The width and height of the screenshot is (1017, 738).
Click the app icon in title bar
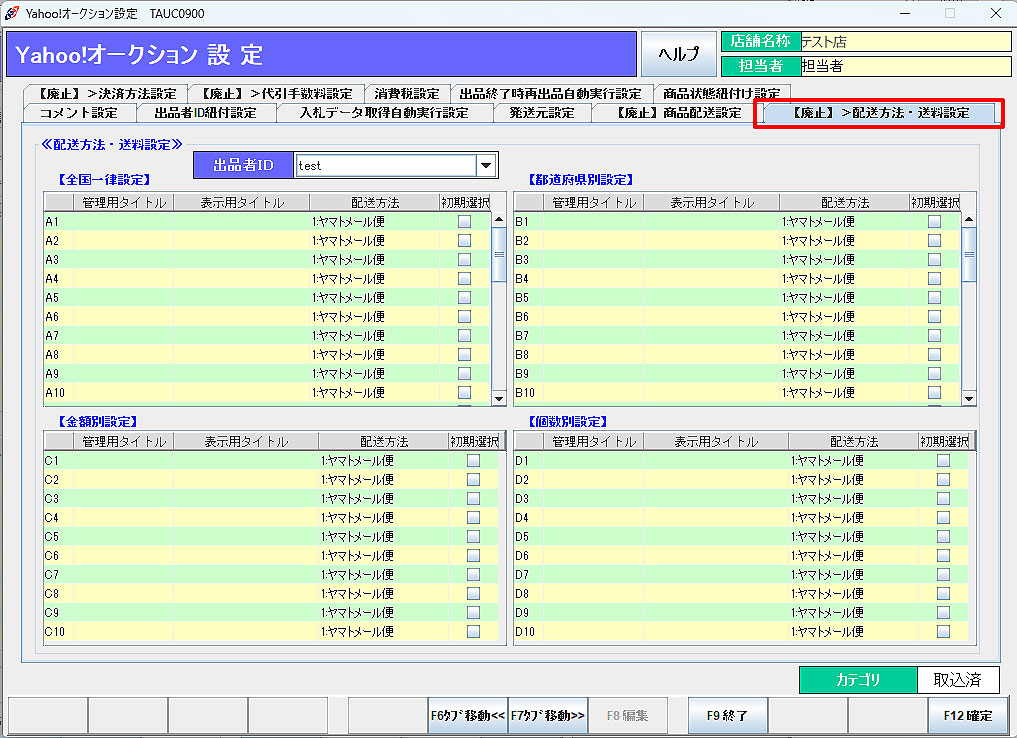12,13
